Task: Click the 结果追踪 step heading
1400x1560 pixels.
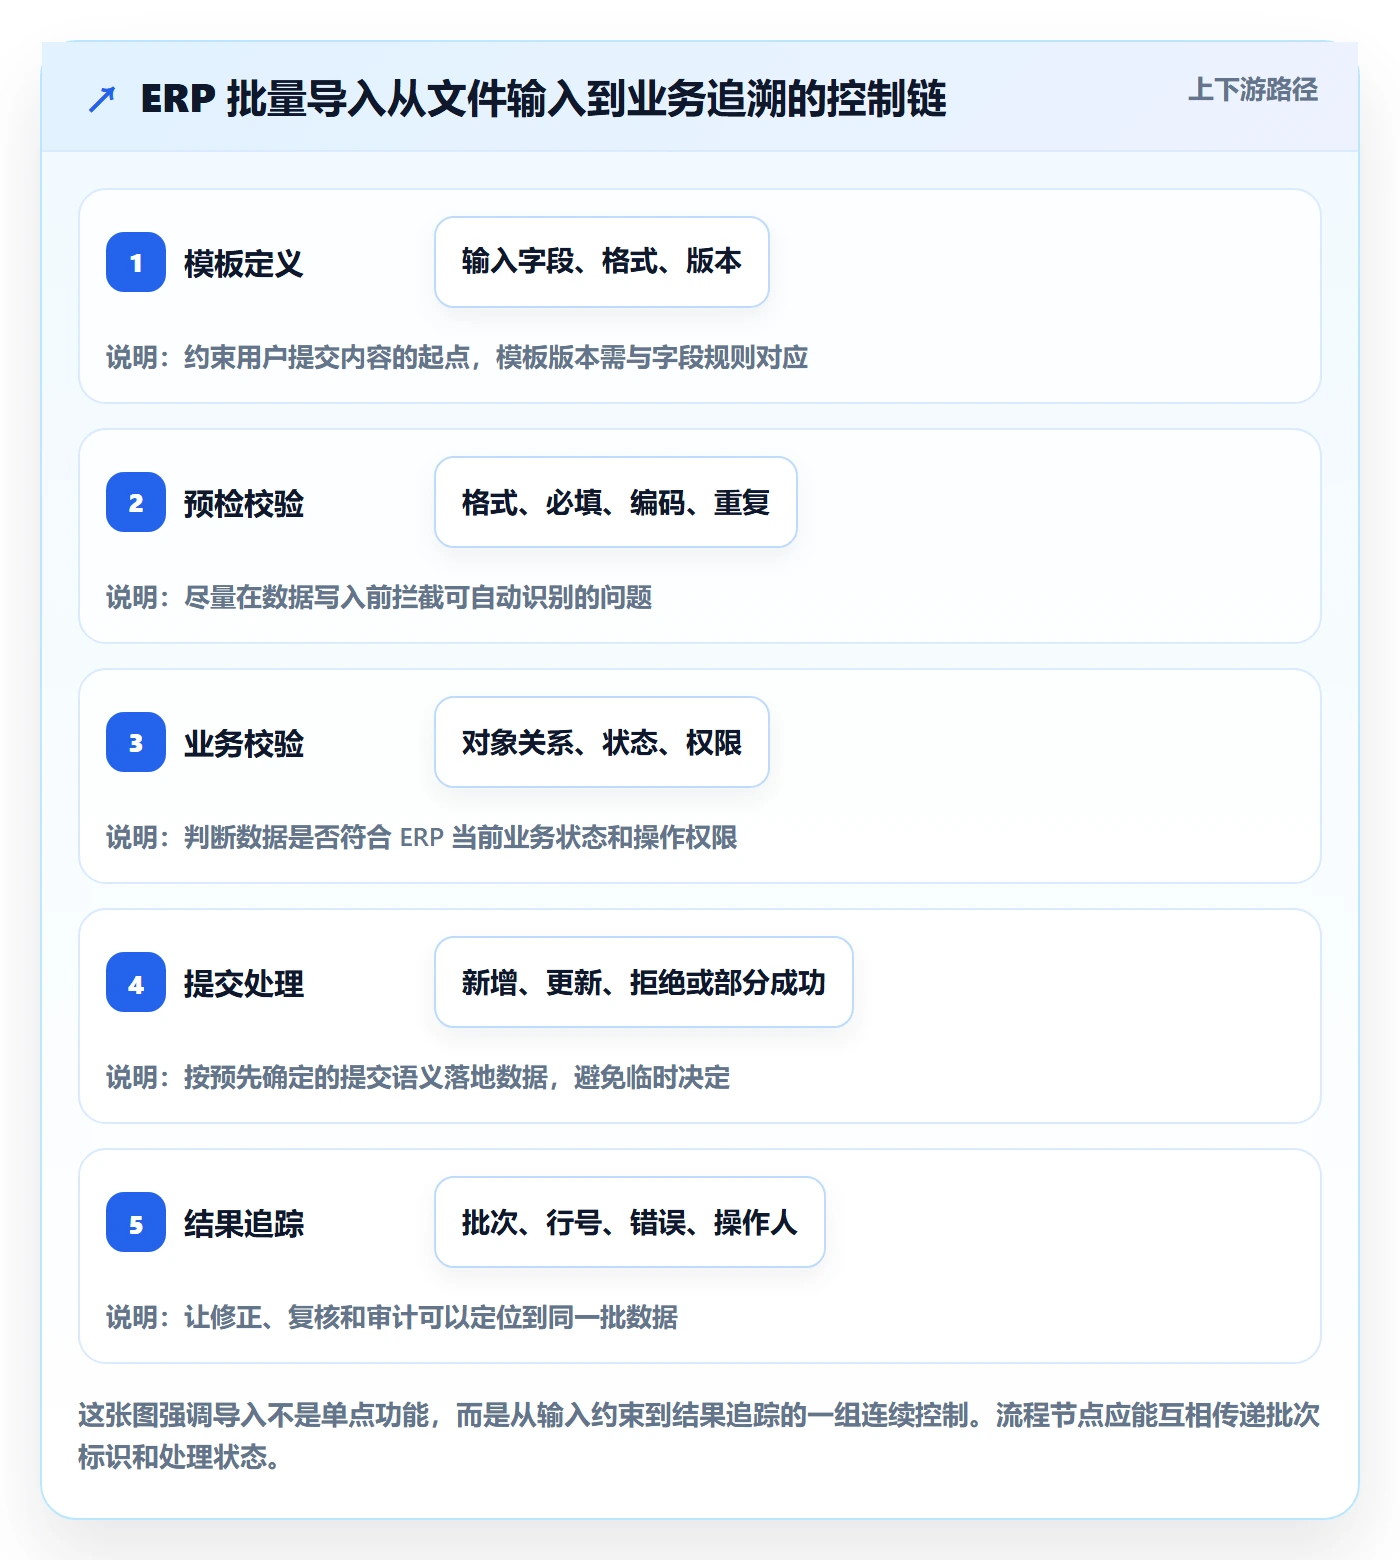Action: tap(243, 1223)
